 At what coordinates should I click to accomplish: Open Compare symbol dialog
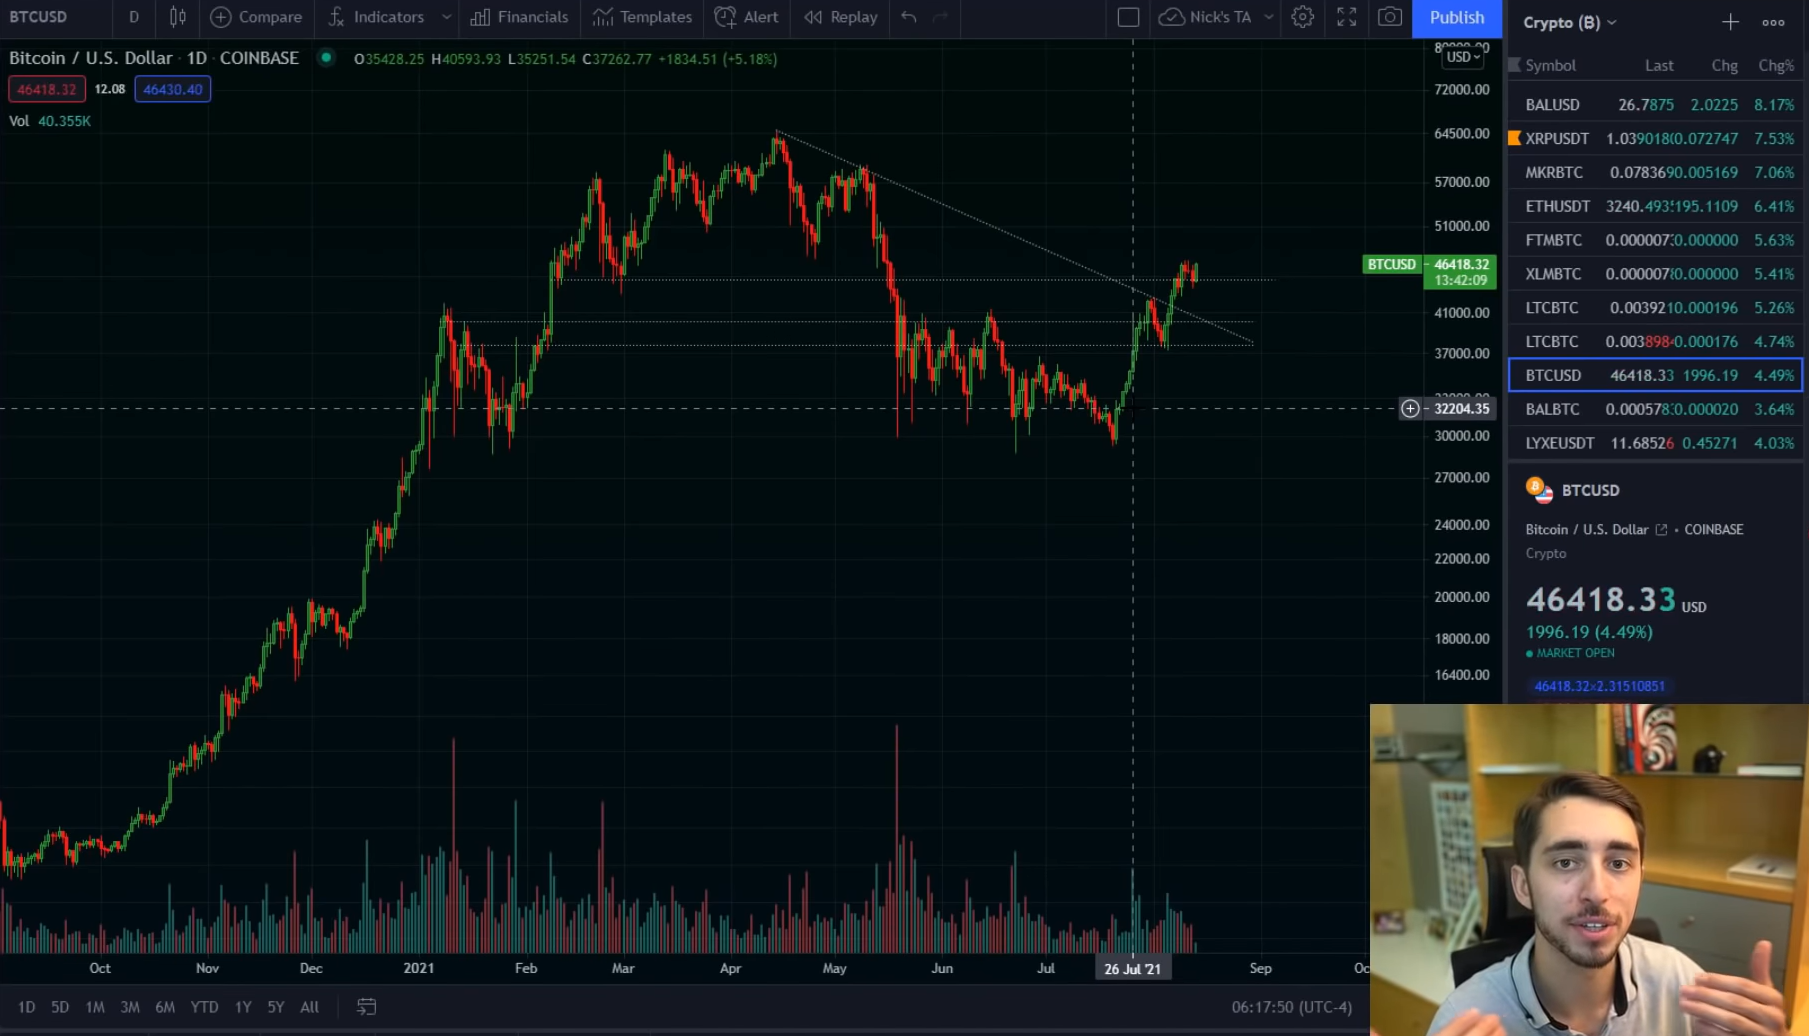click(x=256, y=17)
